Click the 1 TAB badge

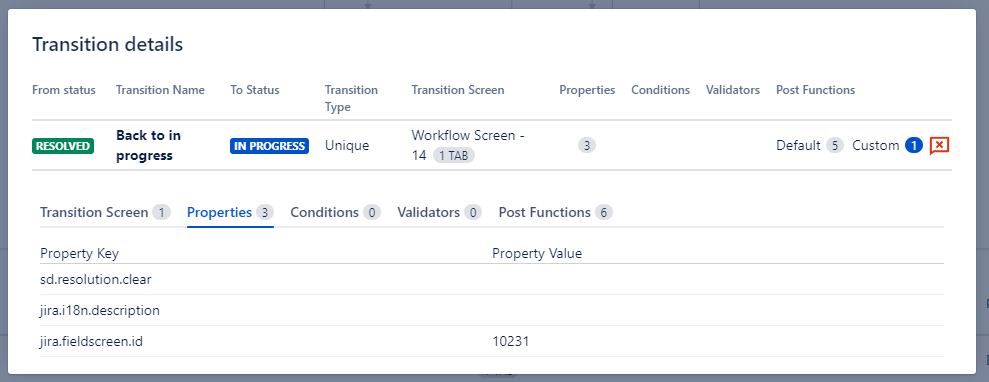tap(454, 156)
